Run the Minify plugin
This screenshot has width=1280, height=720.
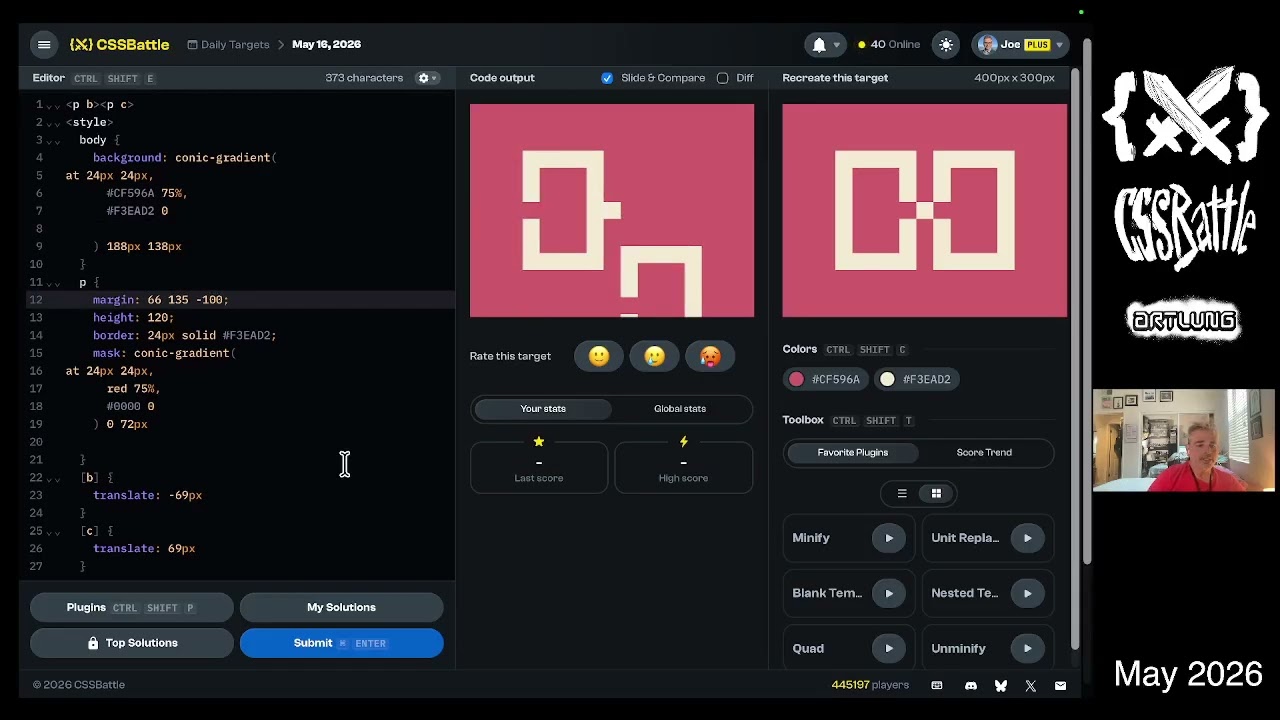point(889,538)
